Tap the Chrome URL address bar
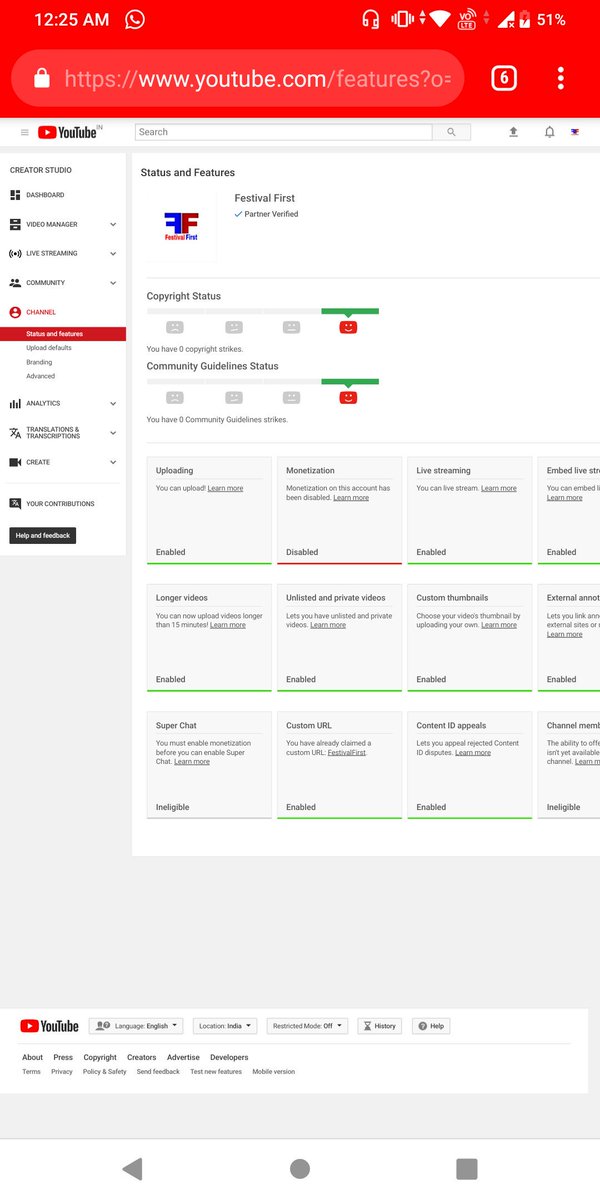This screenshot has width=600, height=1200. pyautogui.click(x=237, y=78)
